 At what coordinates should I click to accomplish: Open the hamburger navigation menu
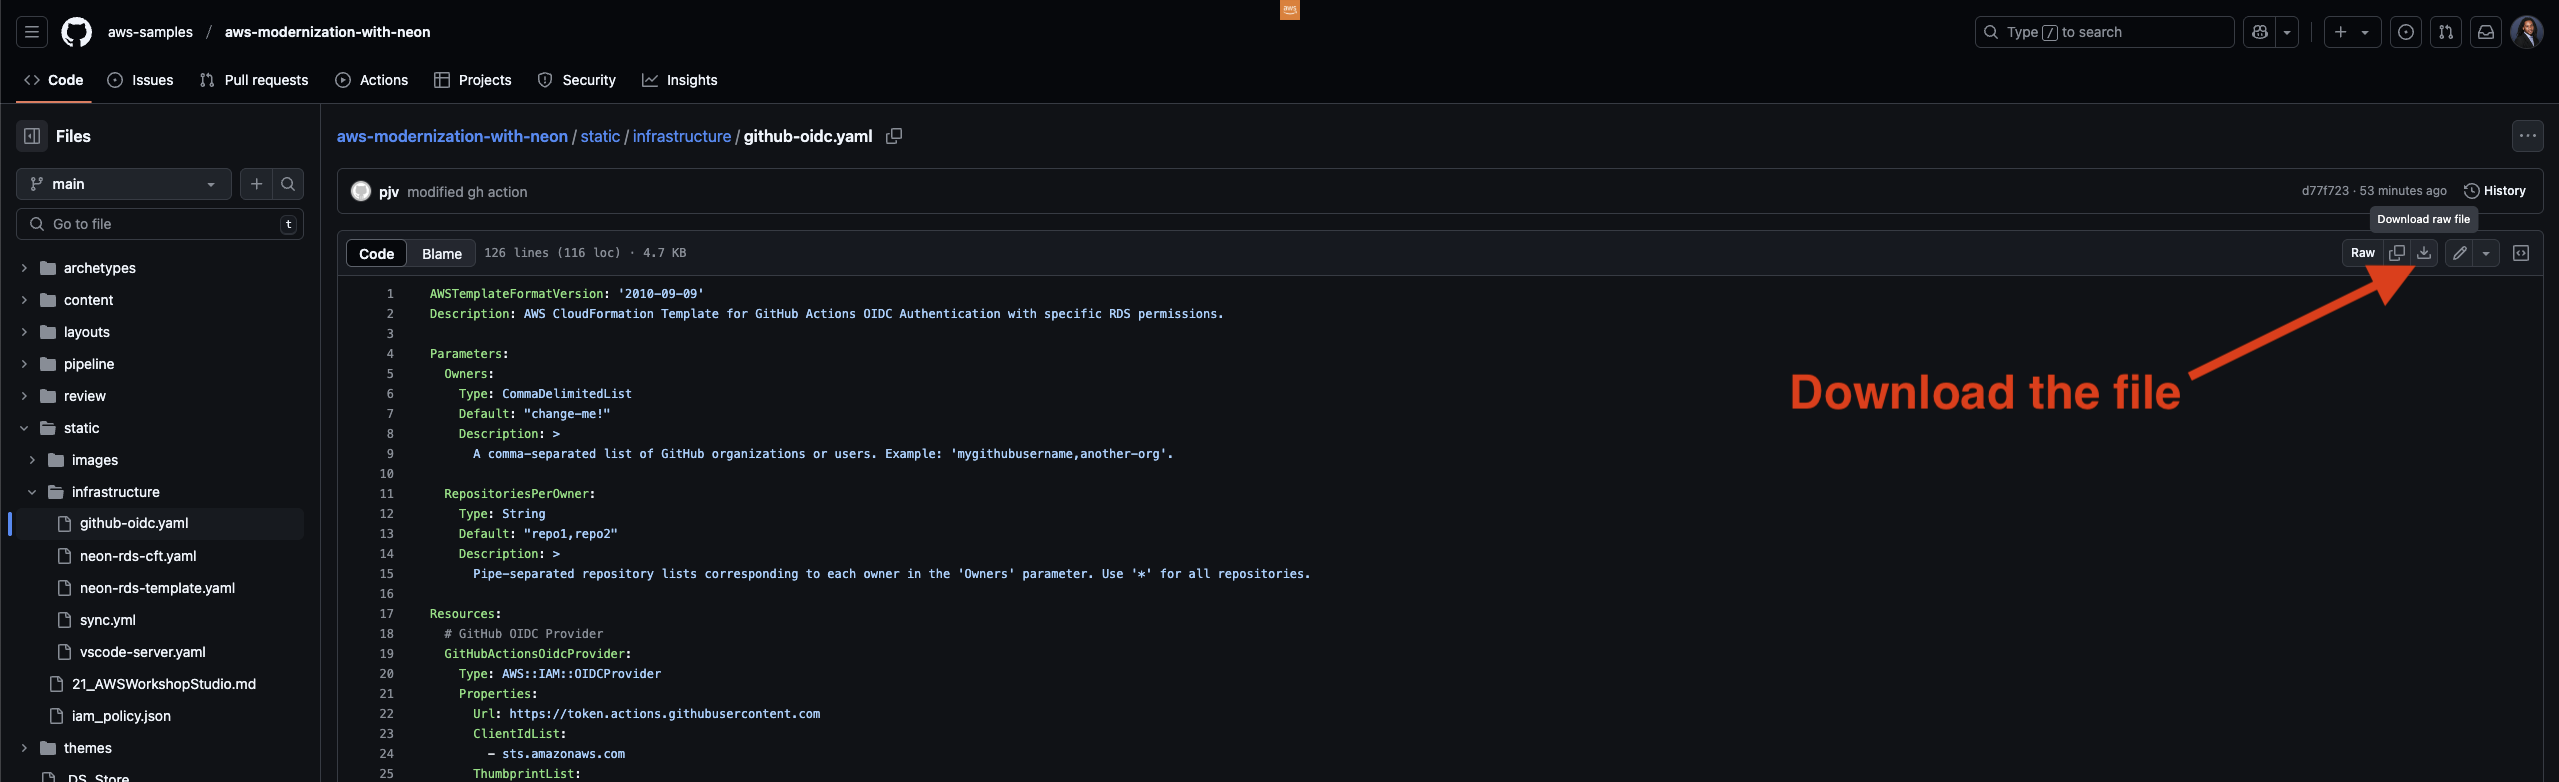click(x=32, y=32)
